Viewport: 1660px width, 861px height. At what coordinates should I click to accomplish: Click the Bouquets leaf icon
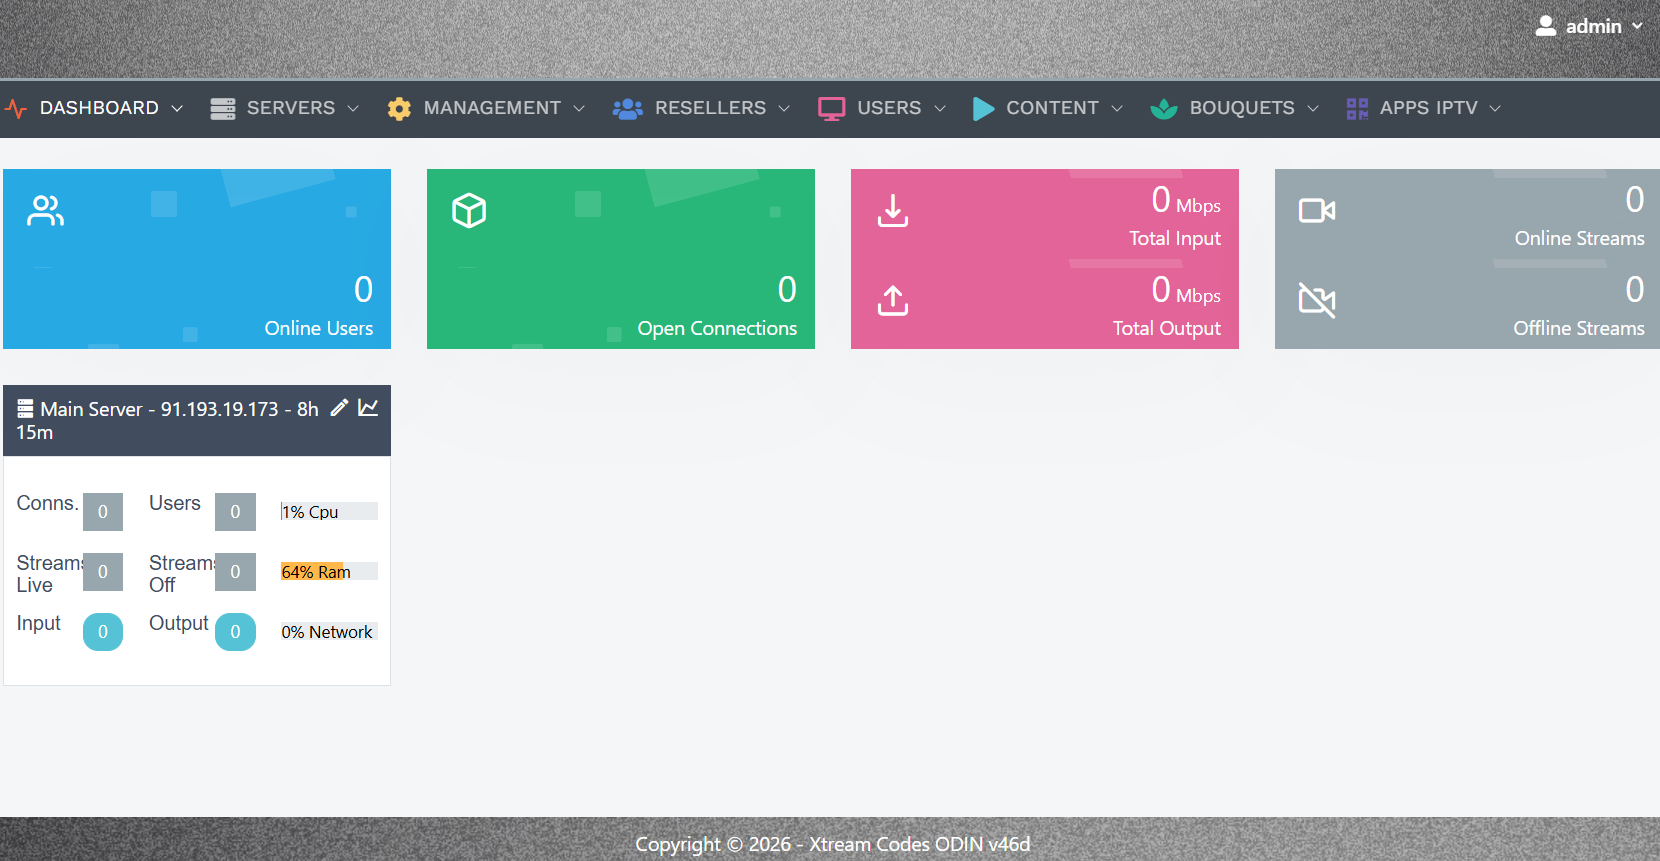1164,108
